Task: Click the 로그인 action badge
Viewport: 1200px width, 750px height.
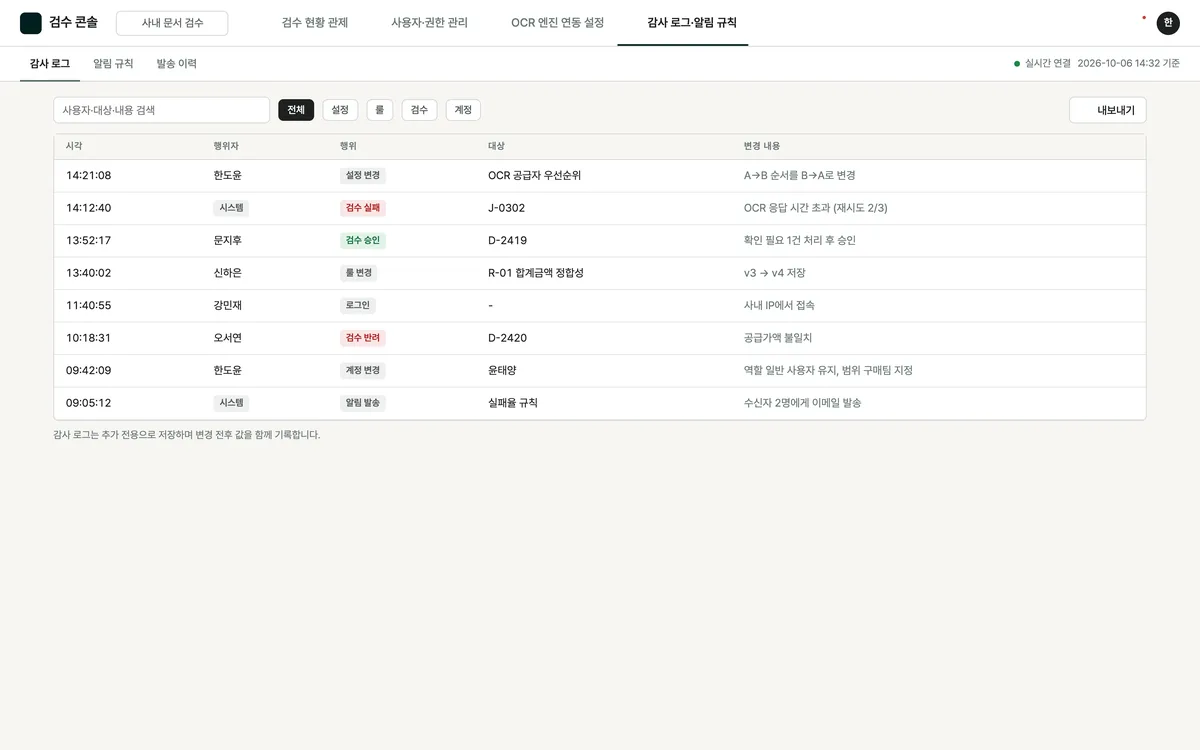Action: pyautogui.click(x=358, y=305)
